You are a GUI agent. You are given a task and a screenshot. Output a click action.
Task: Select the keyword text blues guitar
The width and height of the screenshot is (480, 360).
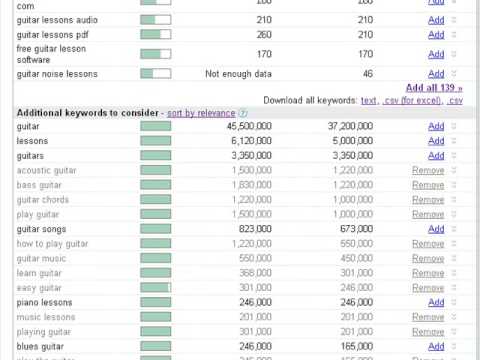40,347
